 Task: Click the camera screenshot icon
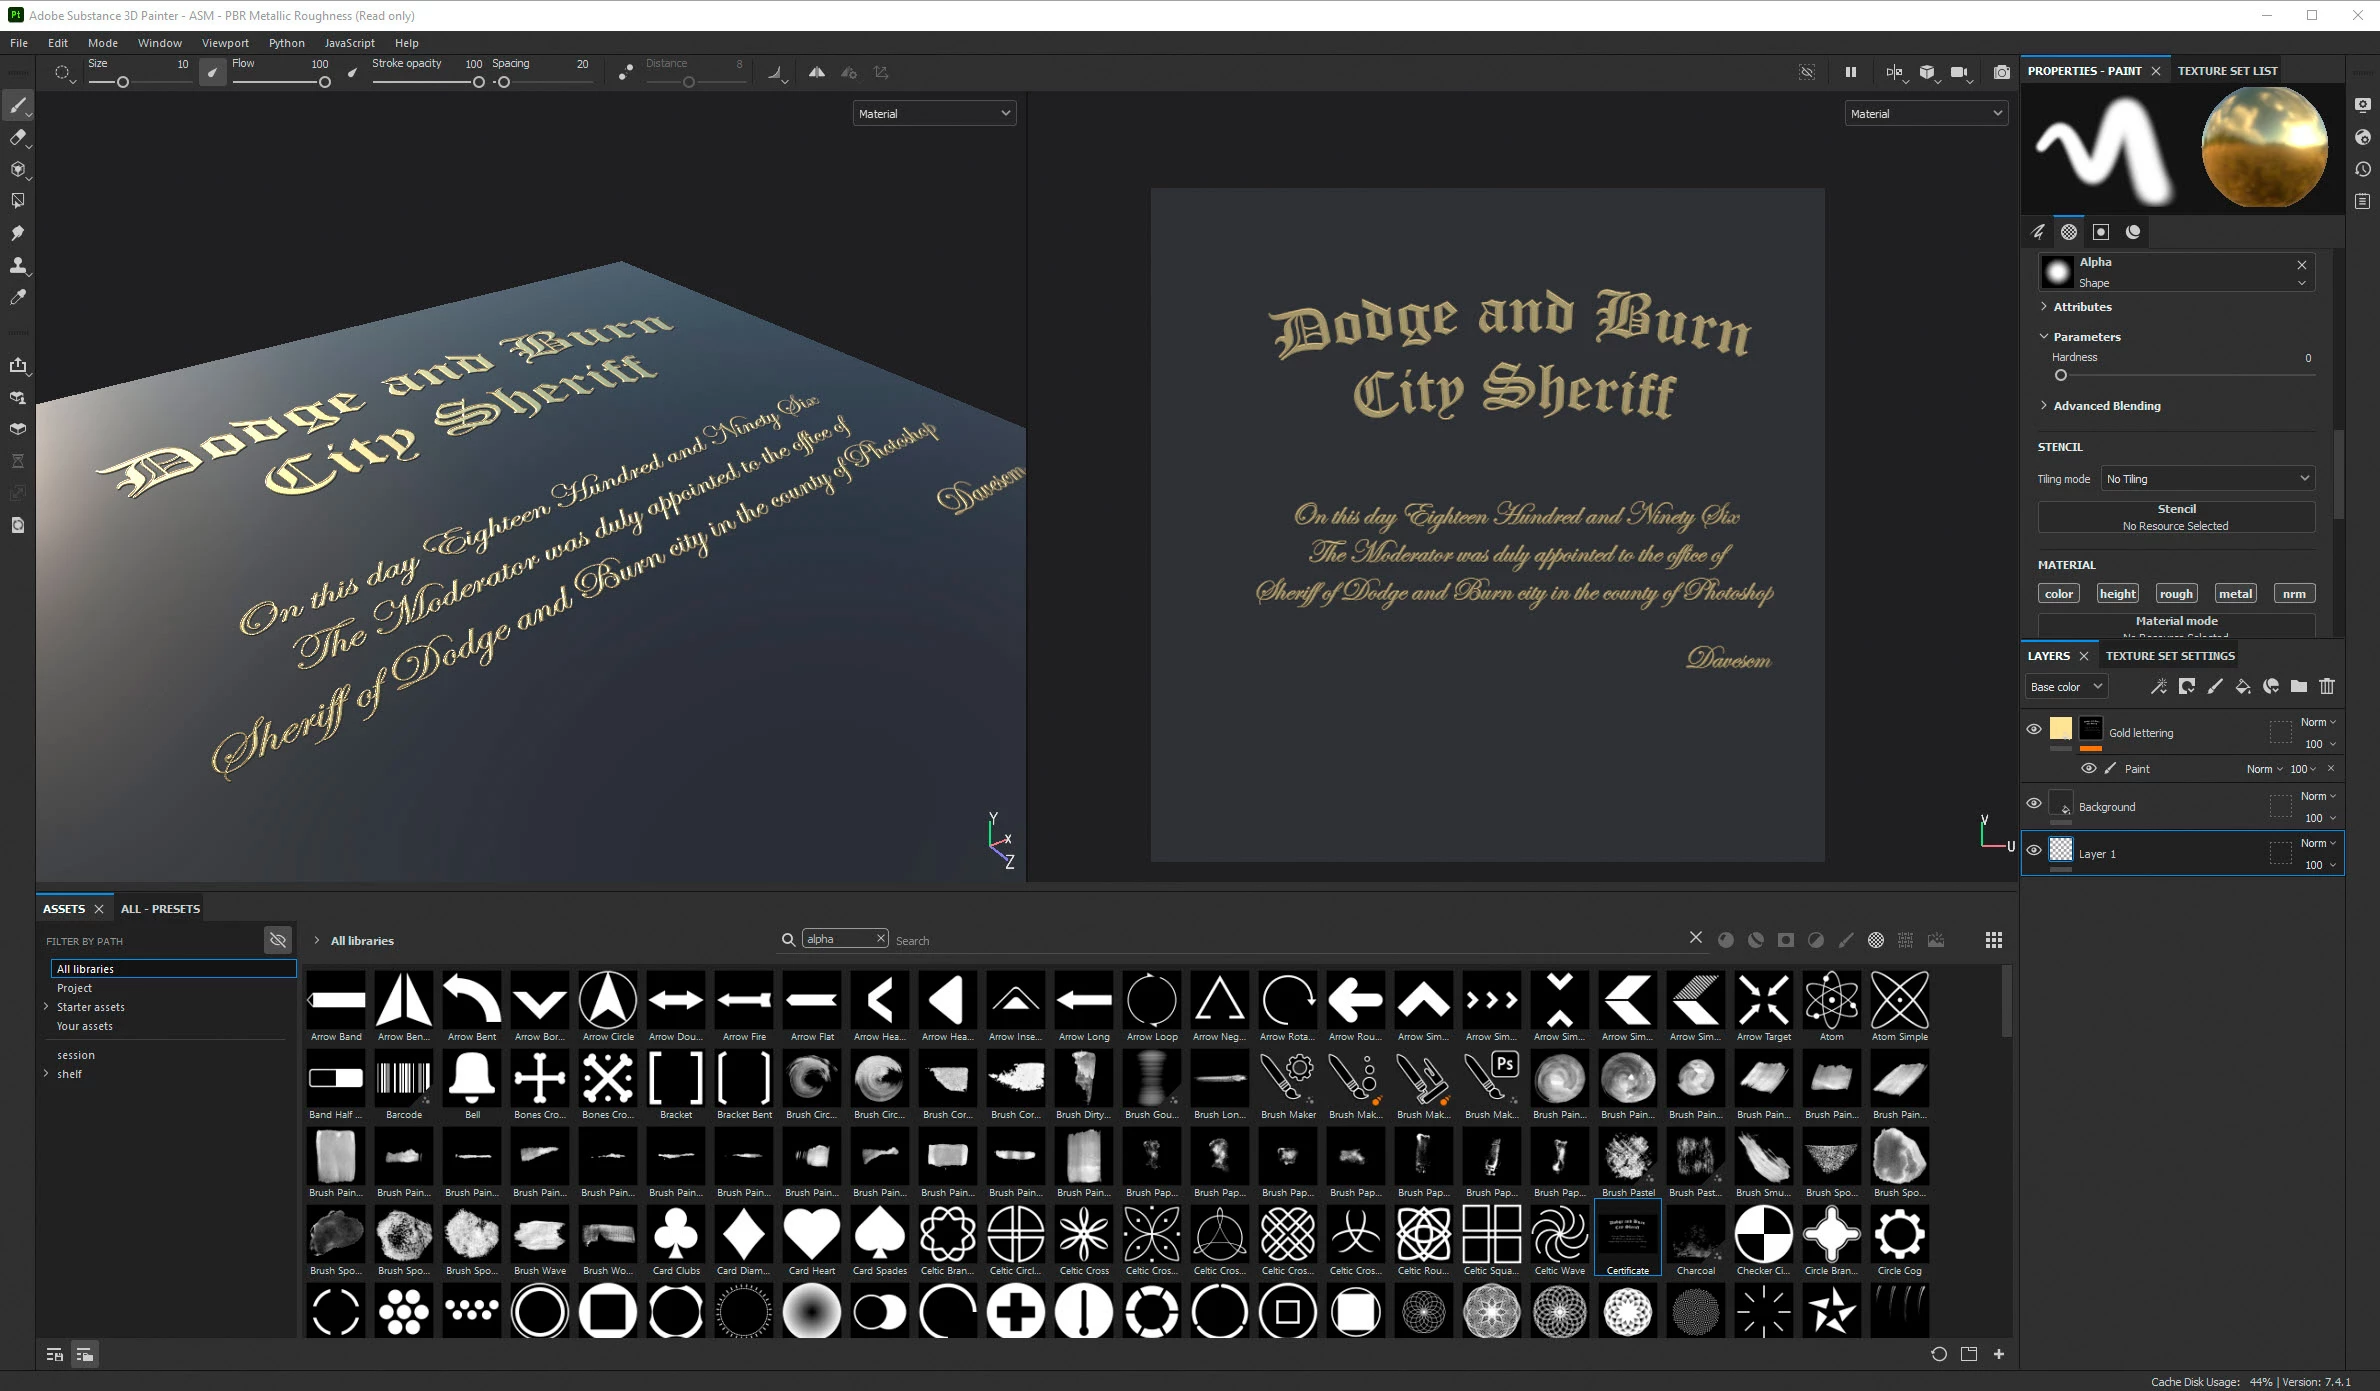pyautogui.click(x=2001, y=72)
